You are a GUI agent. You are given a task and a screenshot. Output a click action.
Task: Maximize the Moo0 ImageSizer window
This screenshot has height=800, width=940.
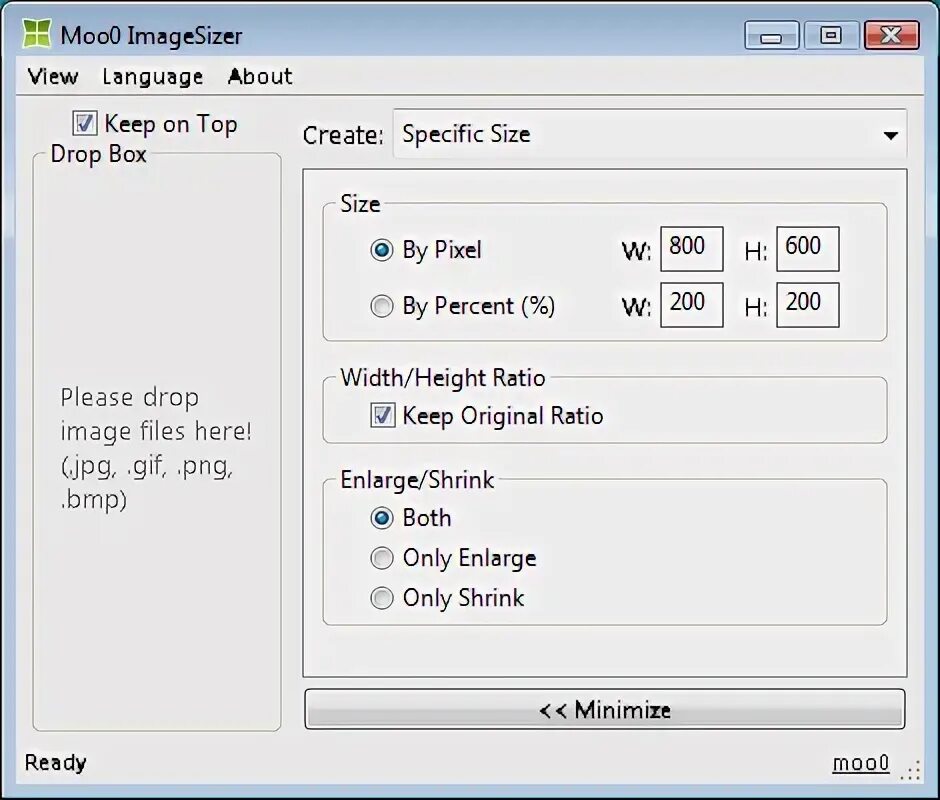831,35
